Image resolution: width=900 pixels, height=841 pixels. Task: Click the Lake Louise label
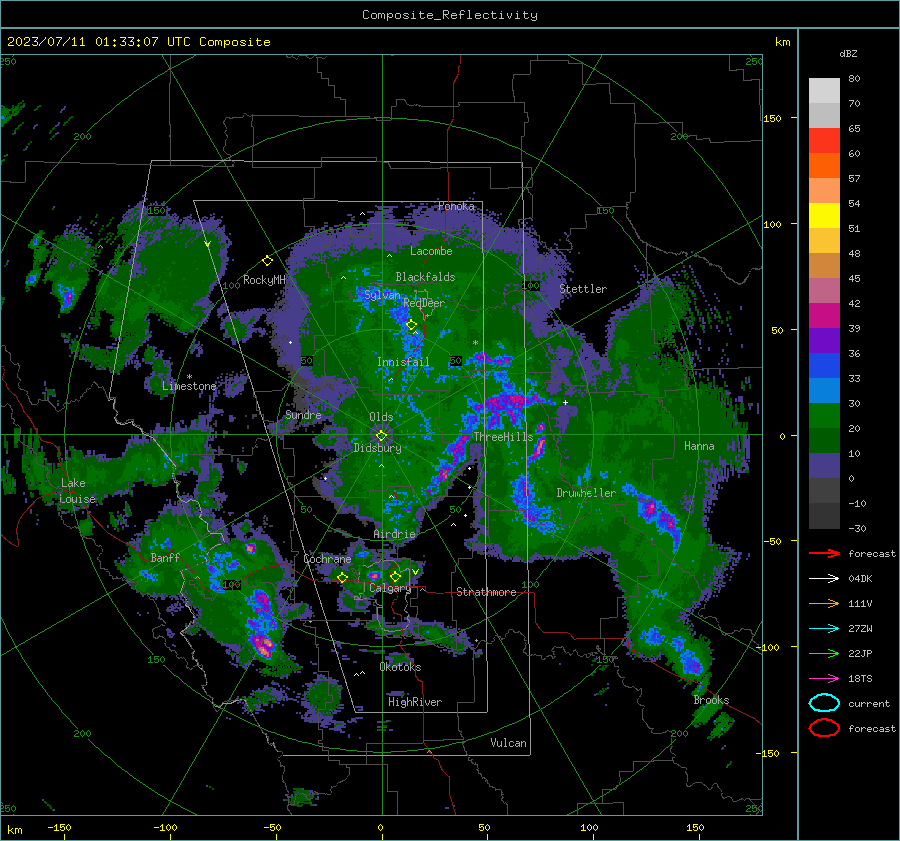(77, 491)
